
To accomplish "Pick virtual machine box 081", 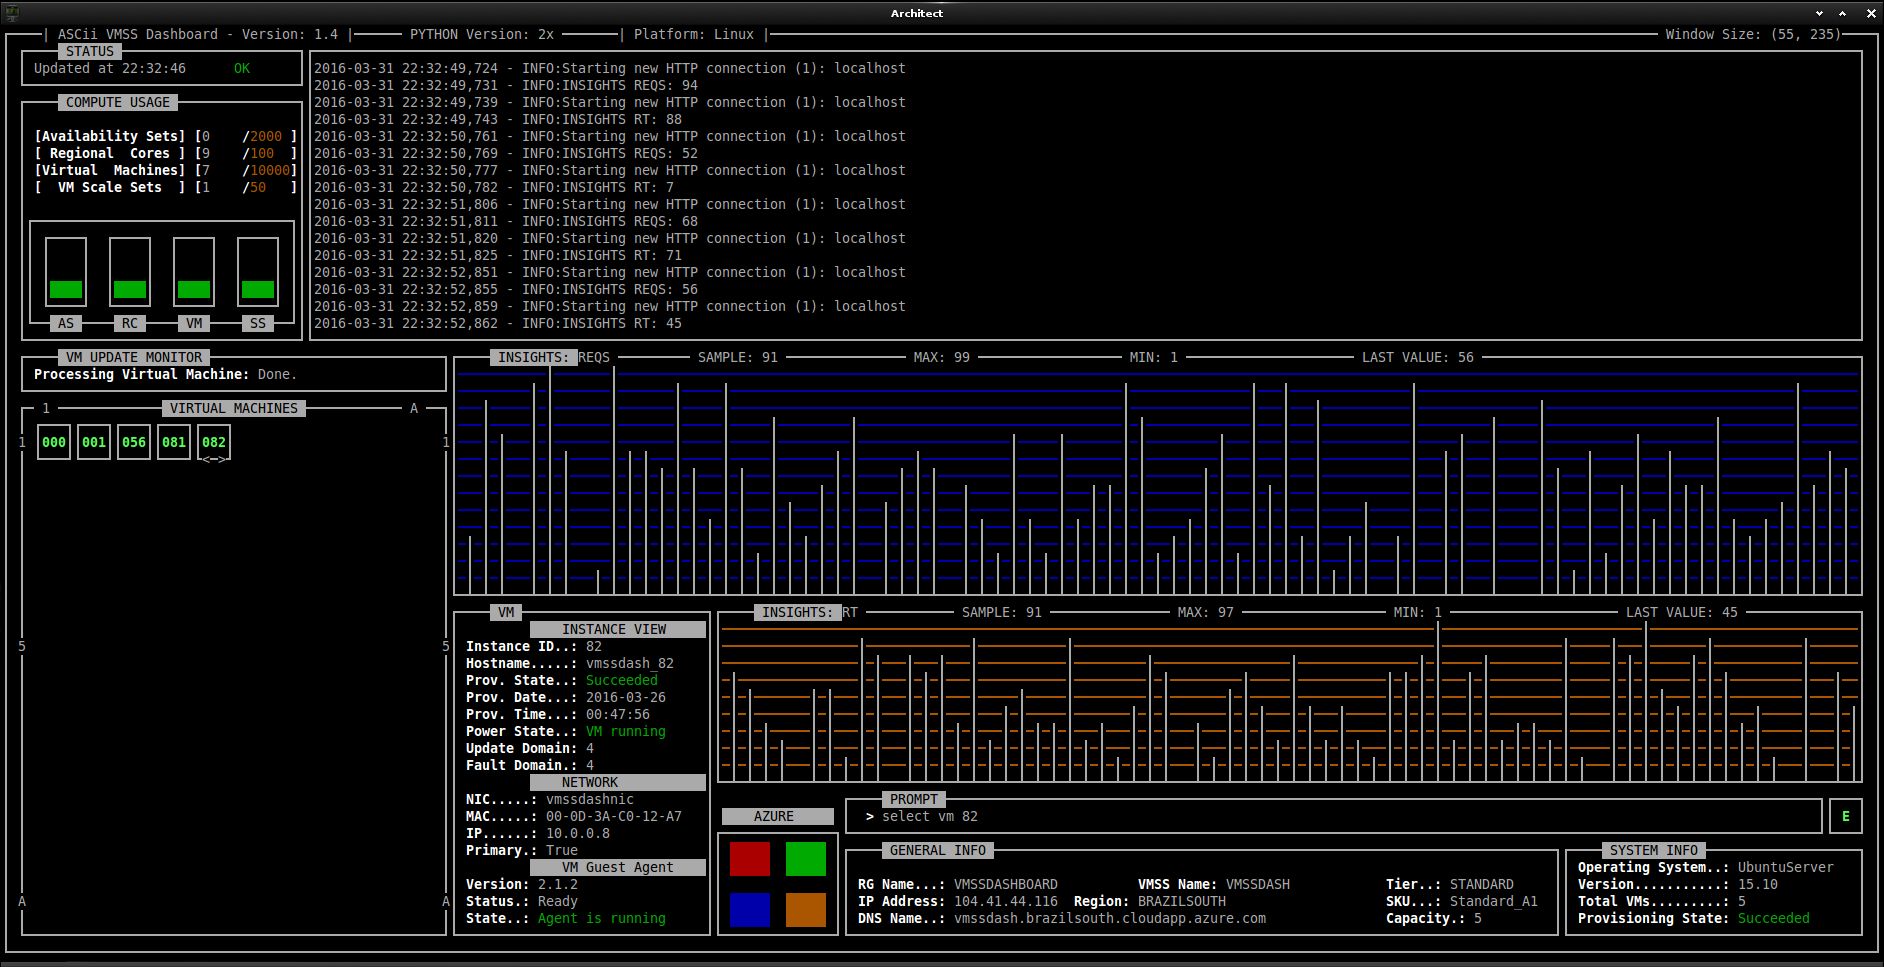I will coord(174,442).
